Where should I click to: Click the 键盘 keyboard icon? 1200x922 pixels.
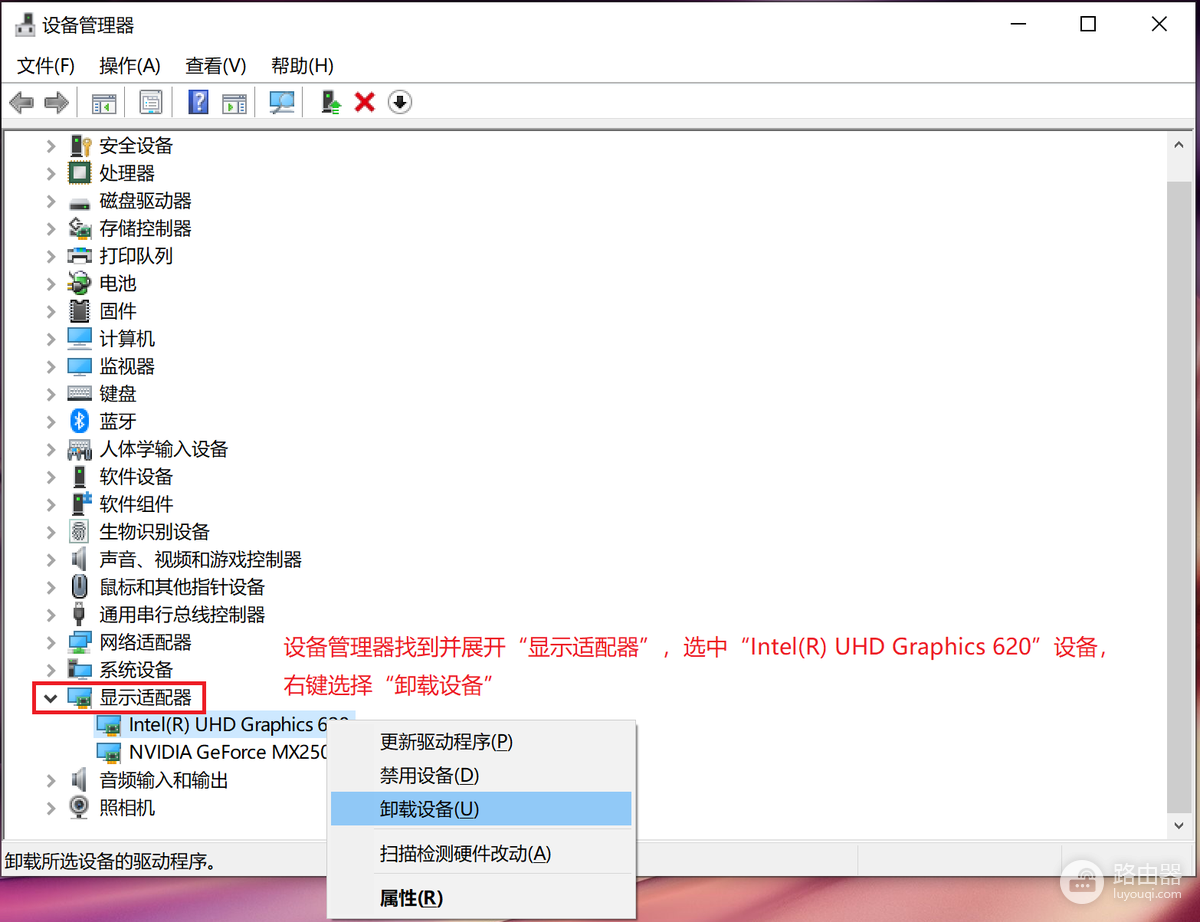coord(80,394)
